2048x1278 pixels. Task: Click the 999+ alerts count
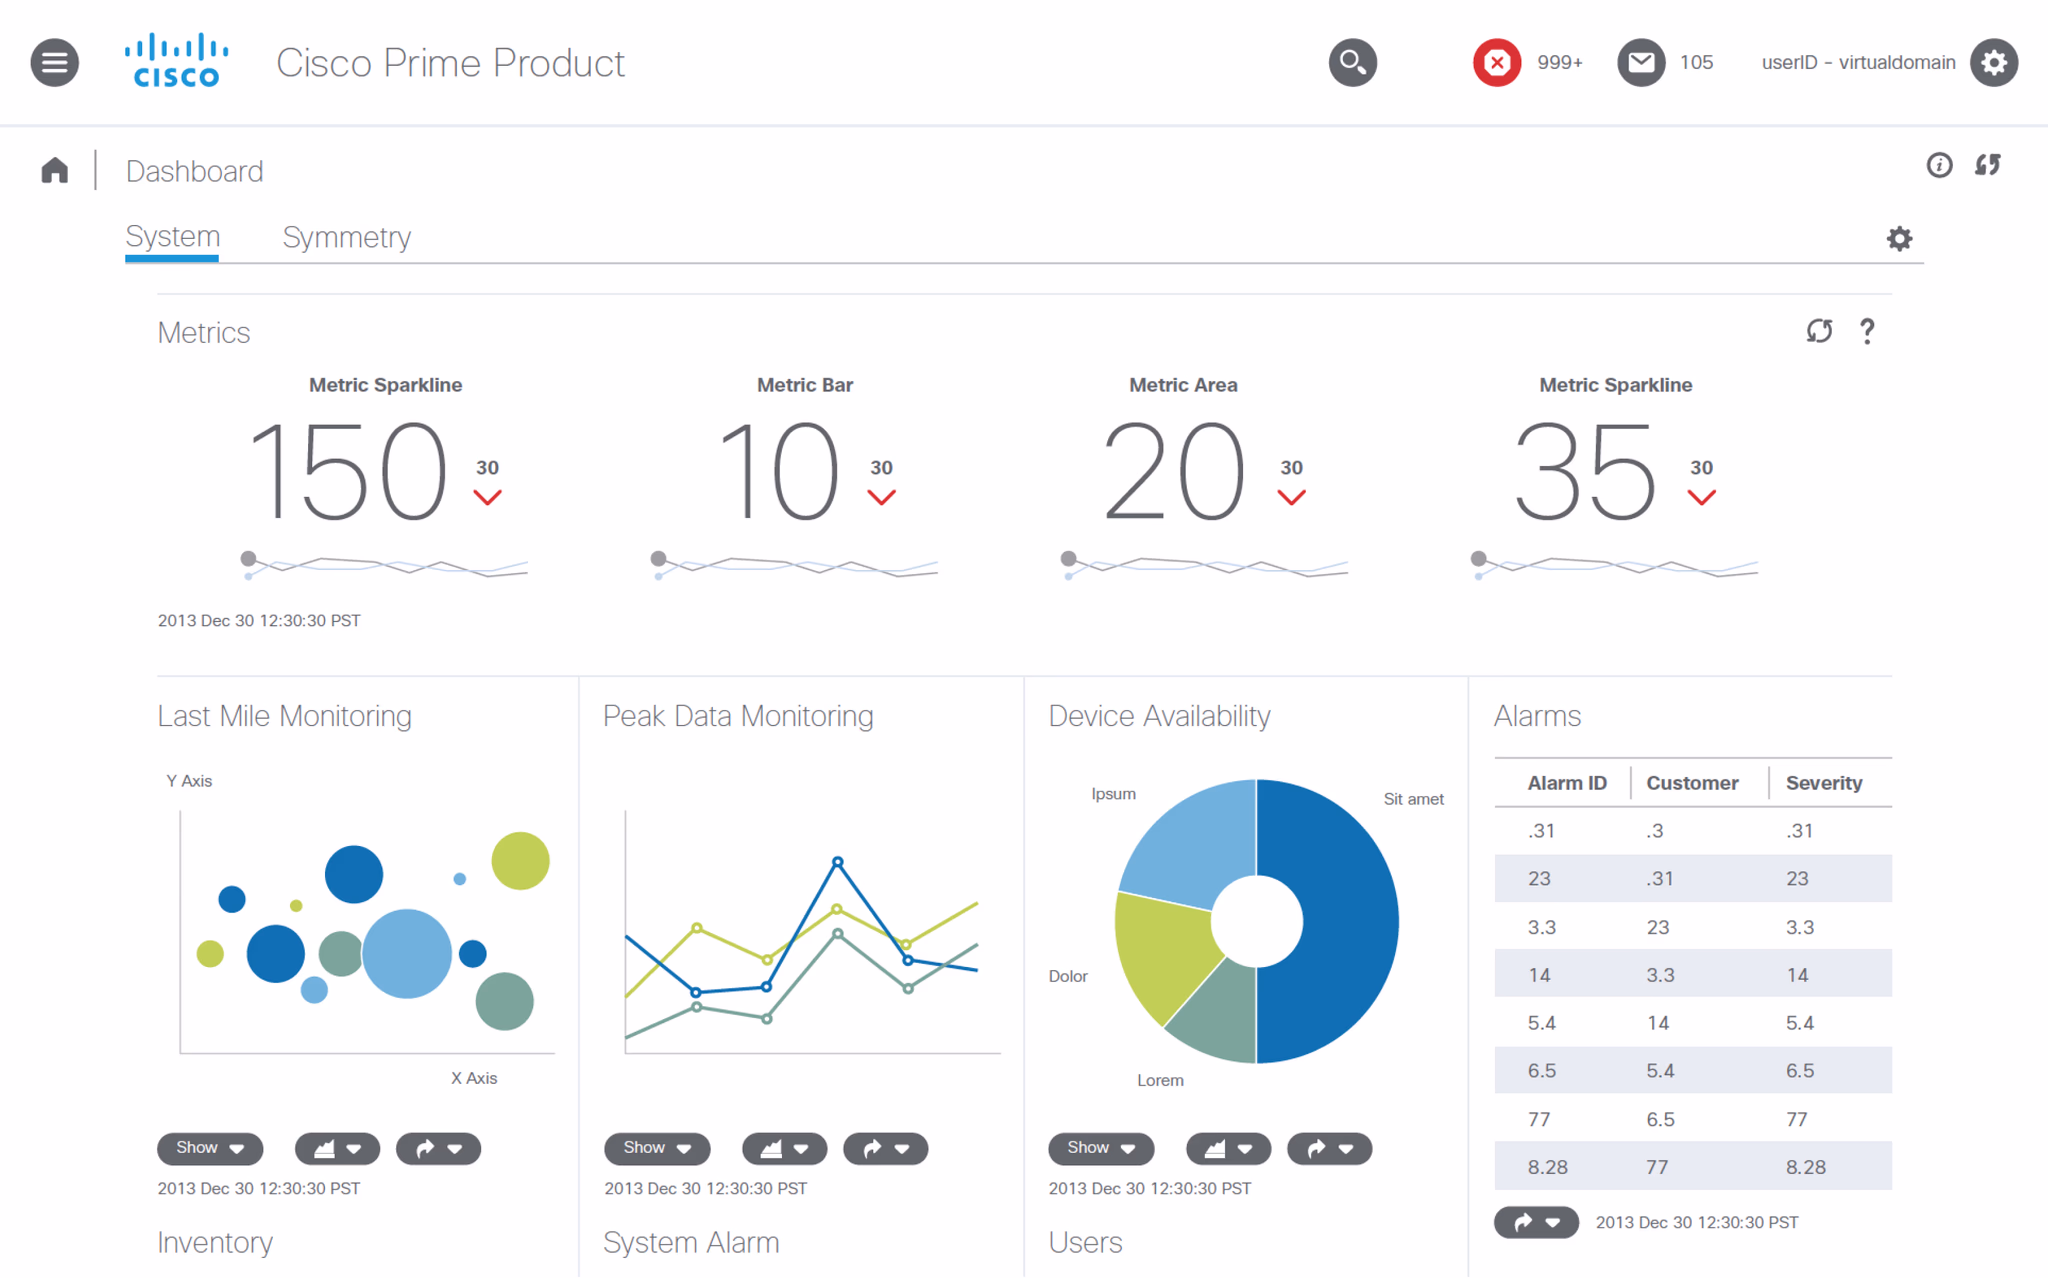(x=1560, y=62)
